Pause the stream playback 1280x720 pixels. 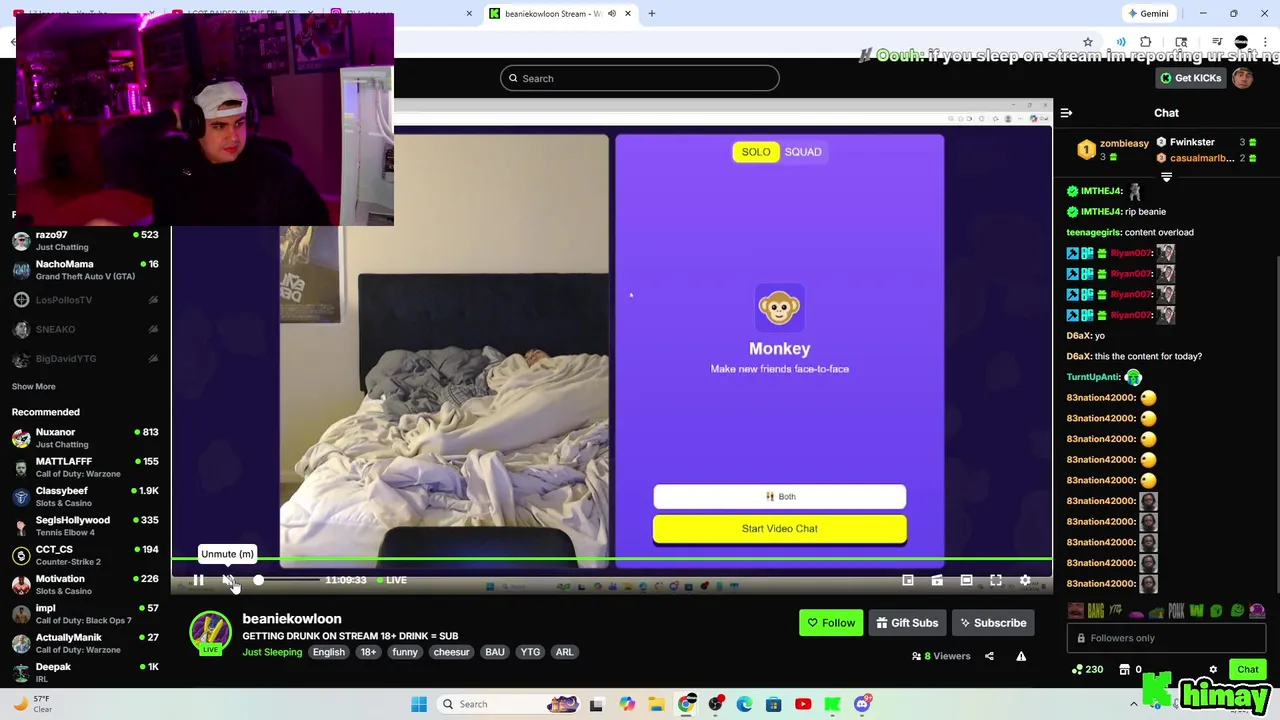[x=198, y=580]
